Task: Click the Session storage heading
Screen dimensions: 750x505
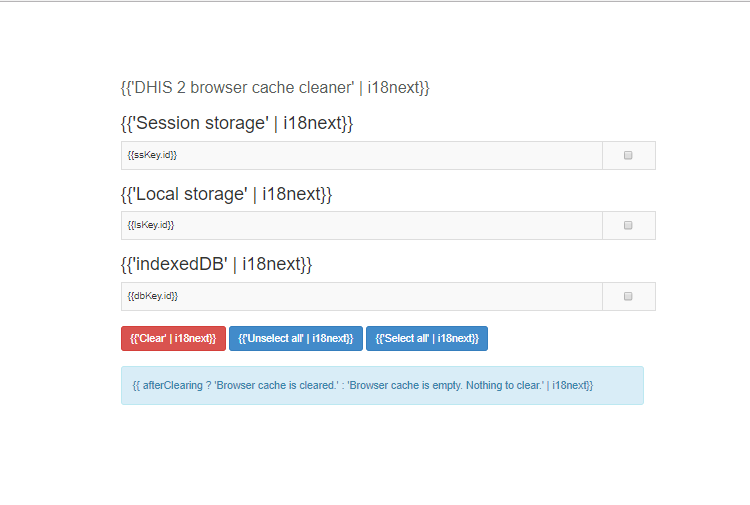Action: coord(237,123)
